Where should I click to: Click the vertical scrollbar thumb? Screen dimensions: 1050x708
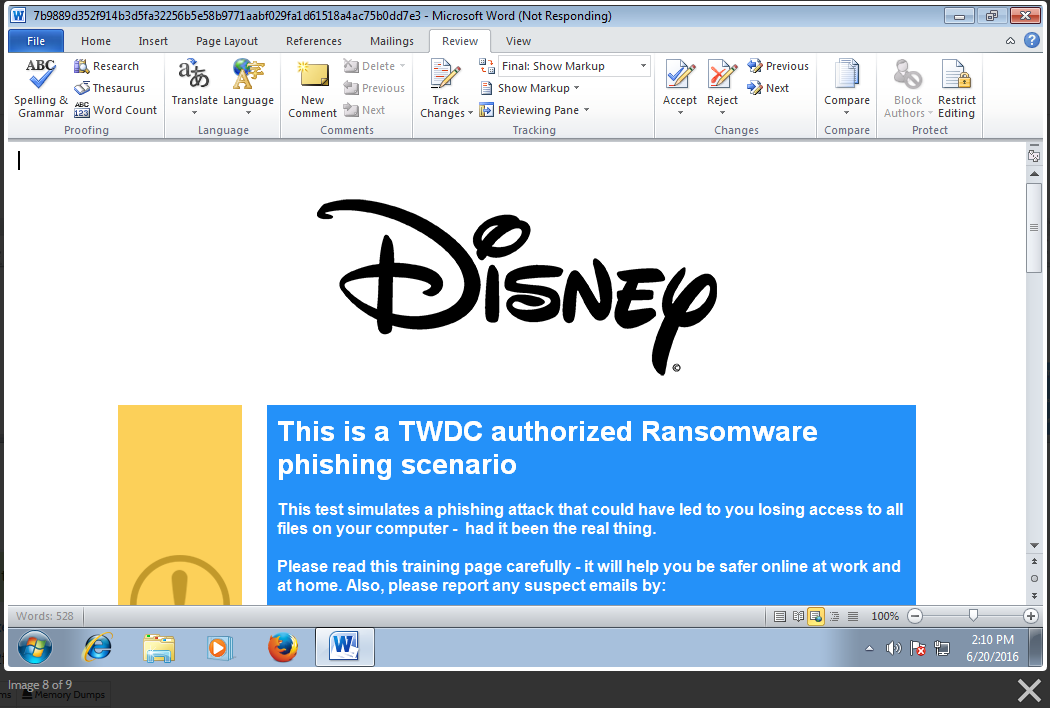coord(1034,227)
